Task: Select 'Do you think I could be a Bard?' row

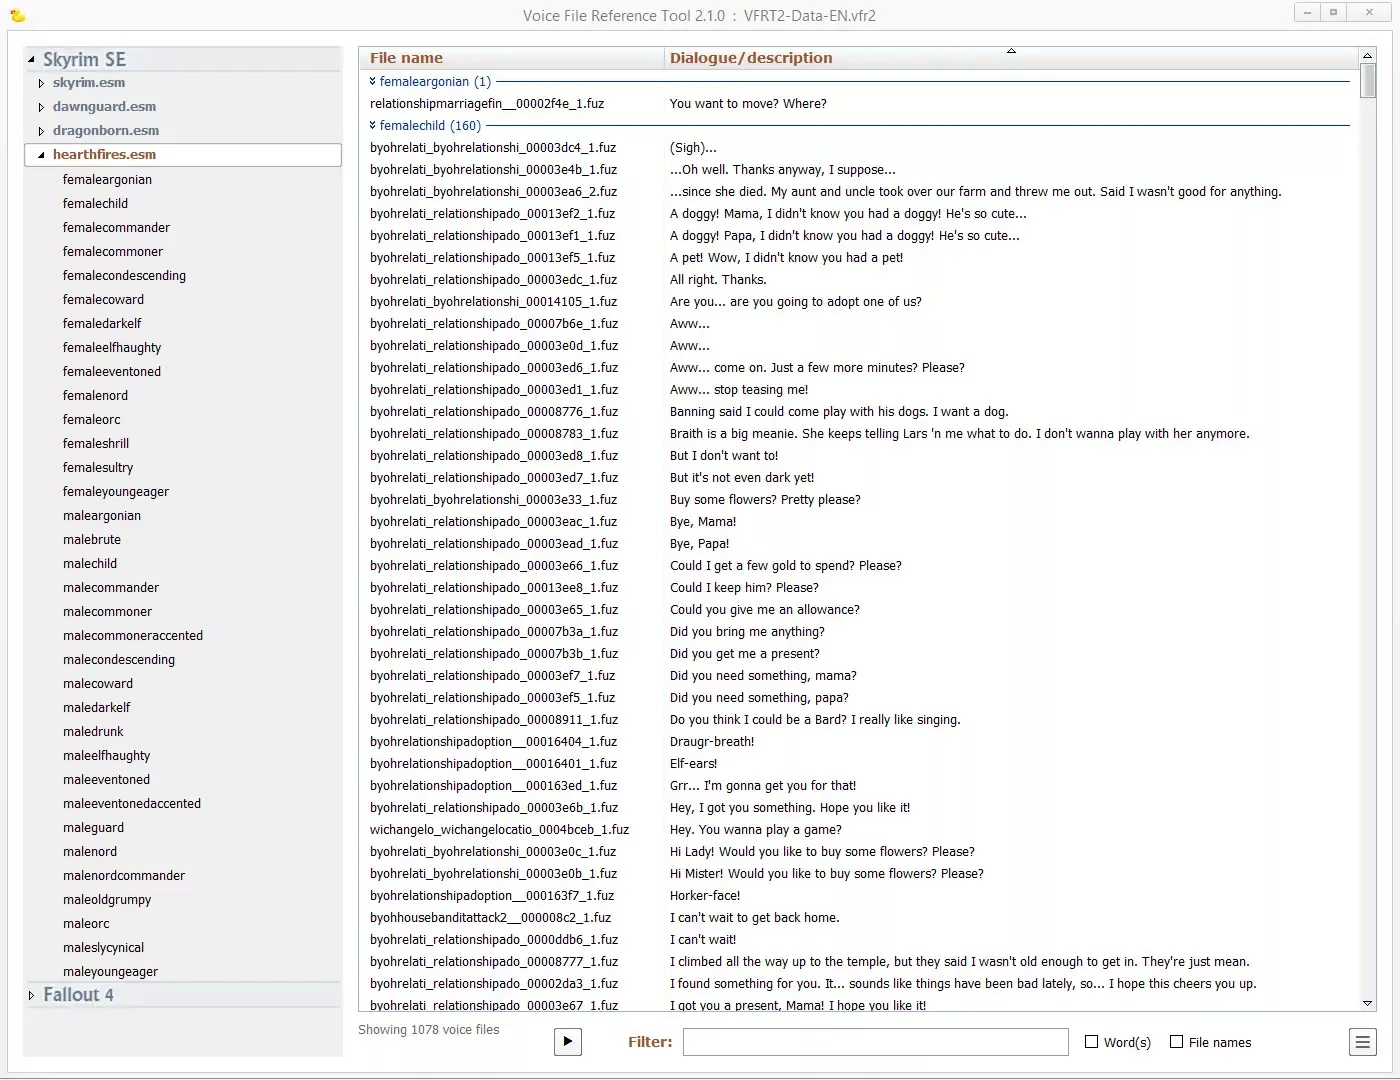Action: point(858,720)
